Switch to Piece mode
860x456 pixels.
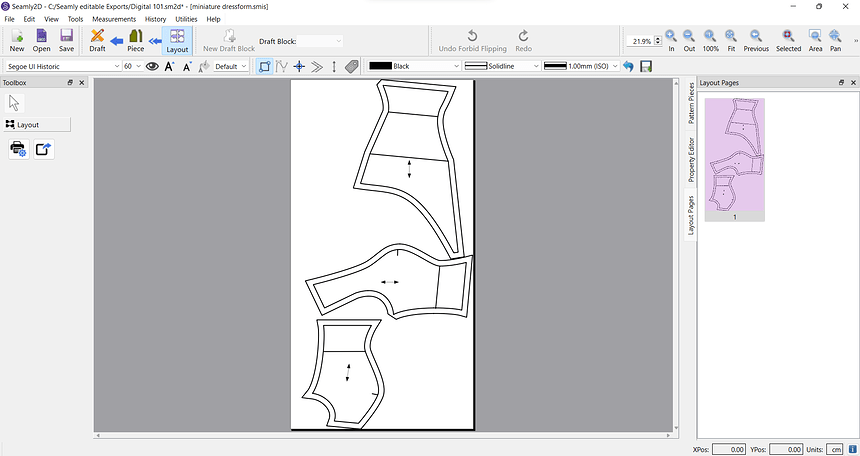[135, 41]
